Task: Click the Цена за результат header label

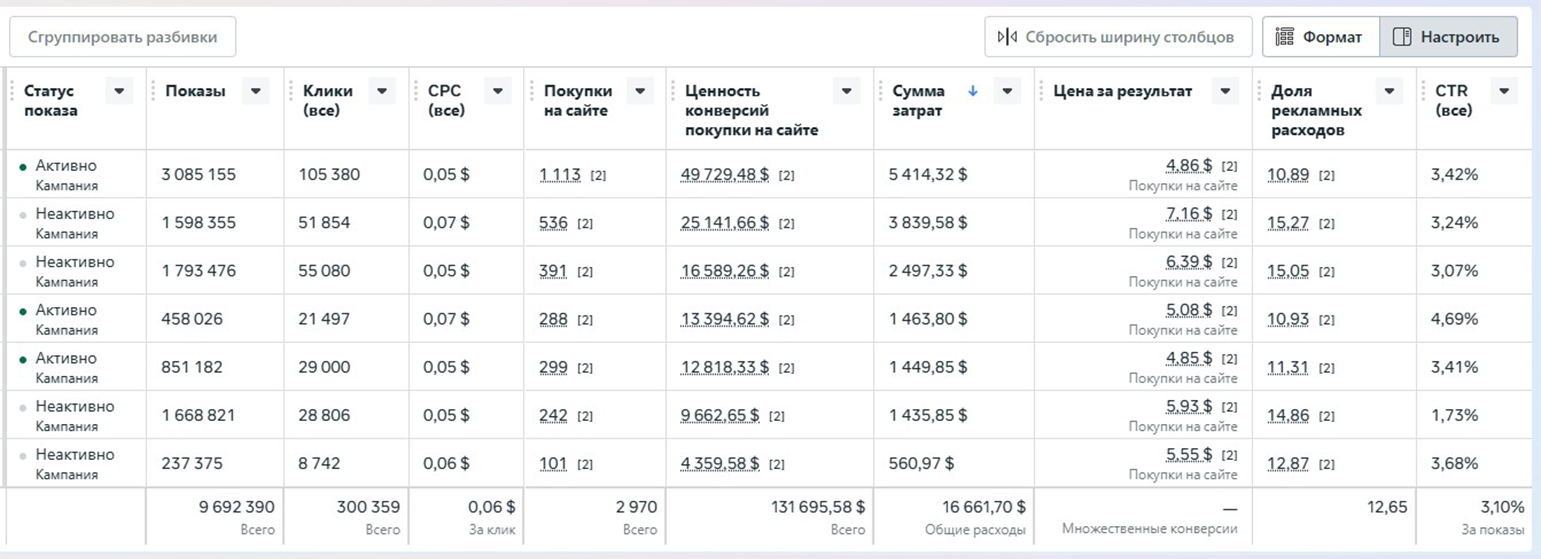Action: click(x=1123, y=91)
